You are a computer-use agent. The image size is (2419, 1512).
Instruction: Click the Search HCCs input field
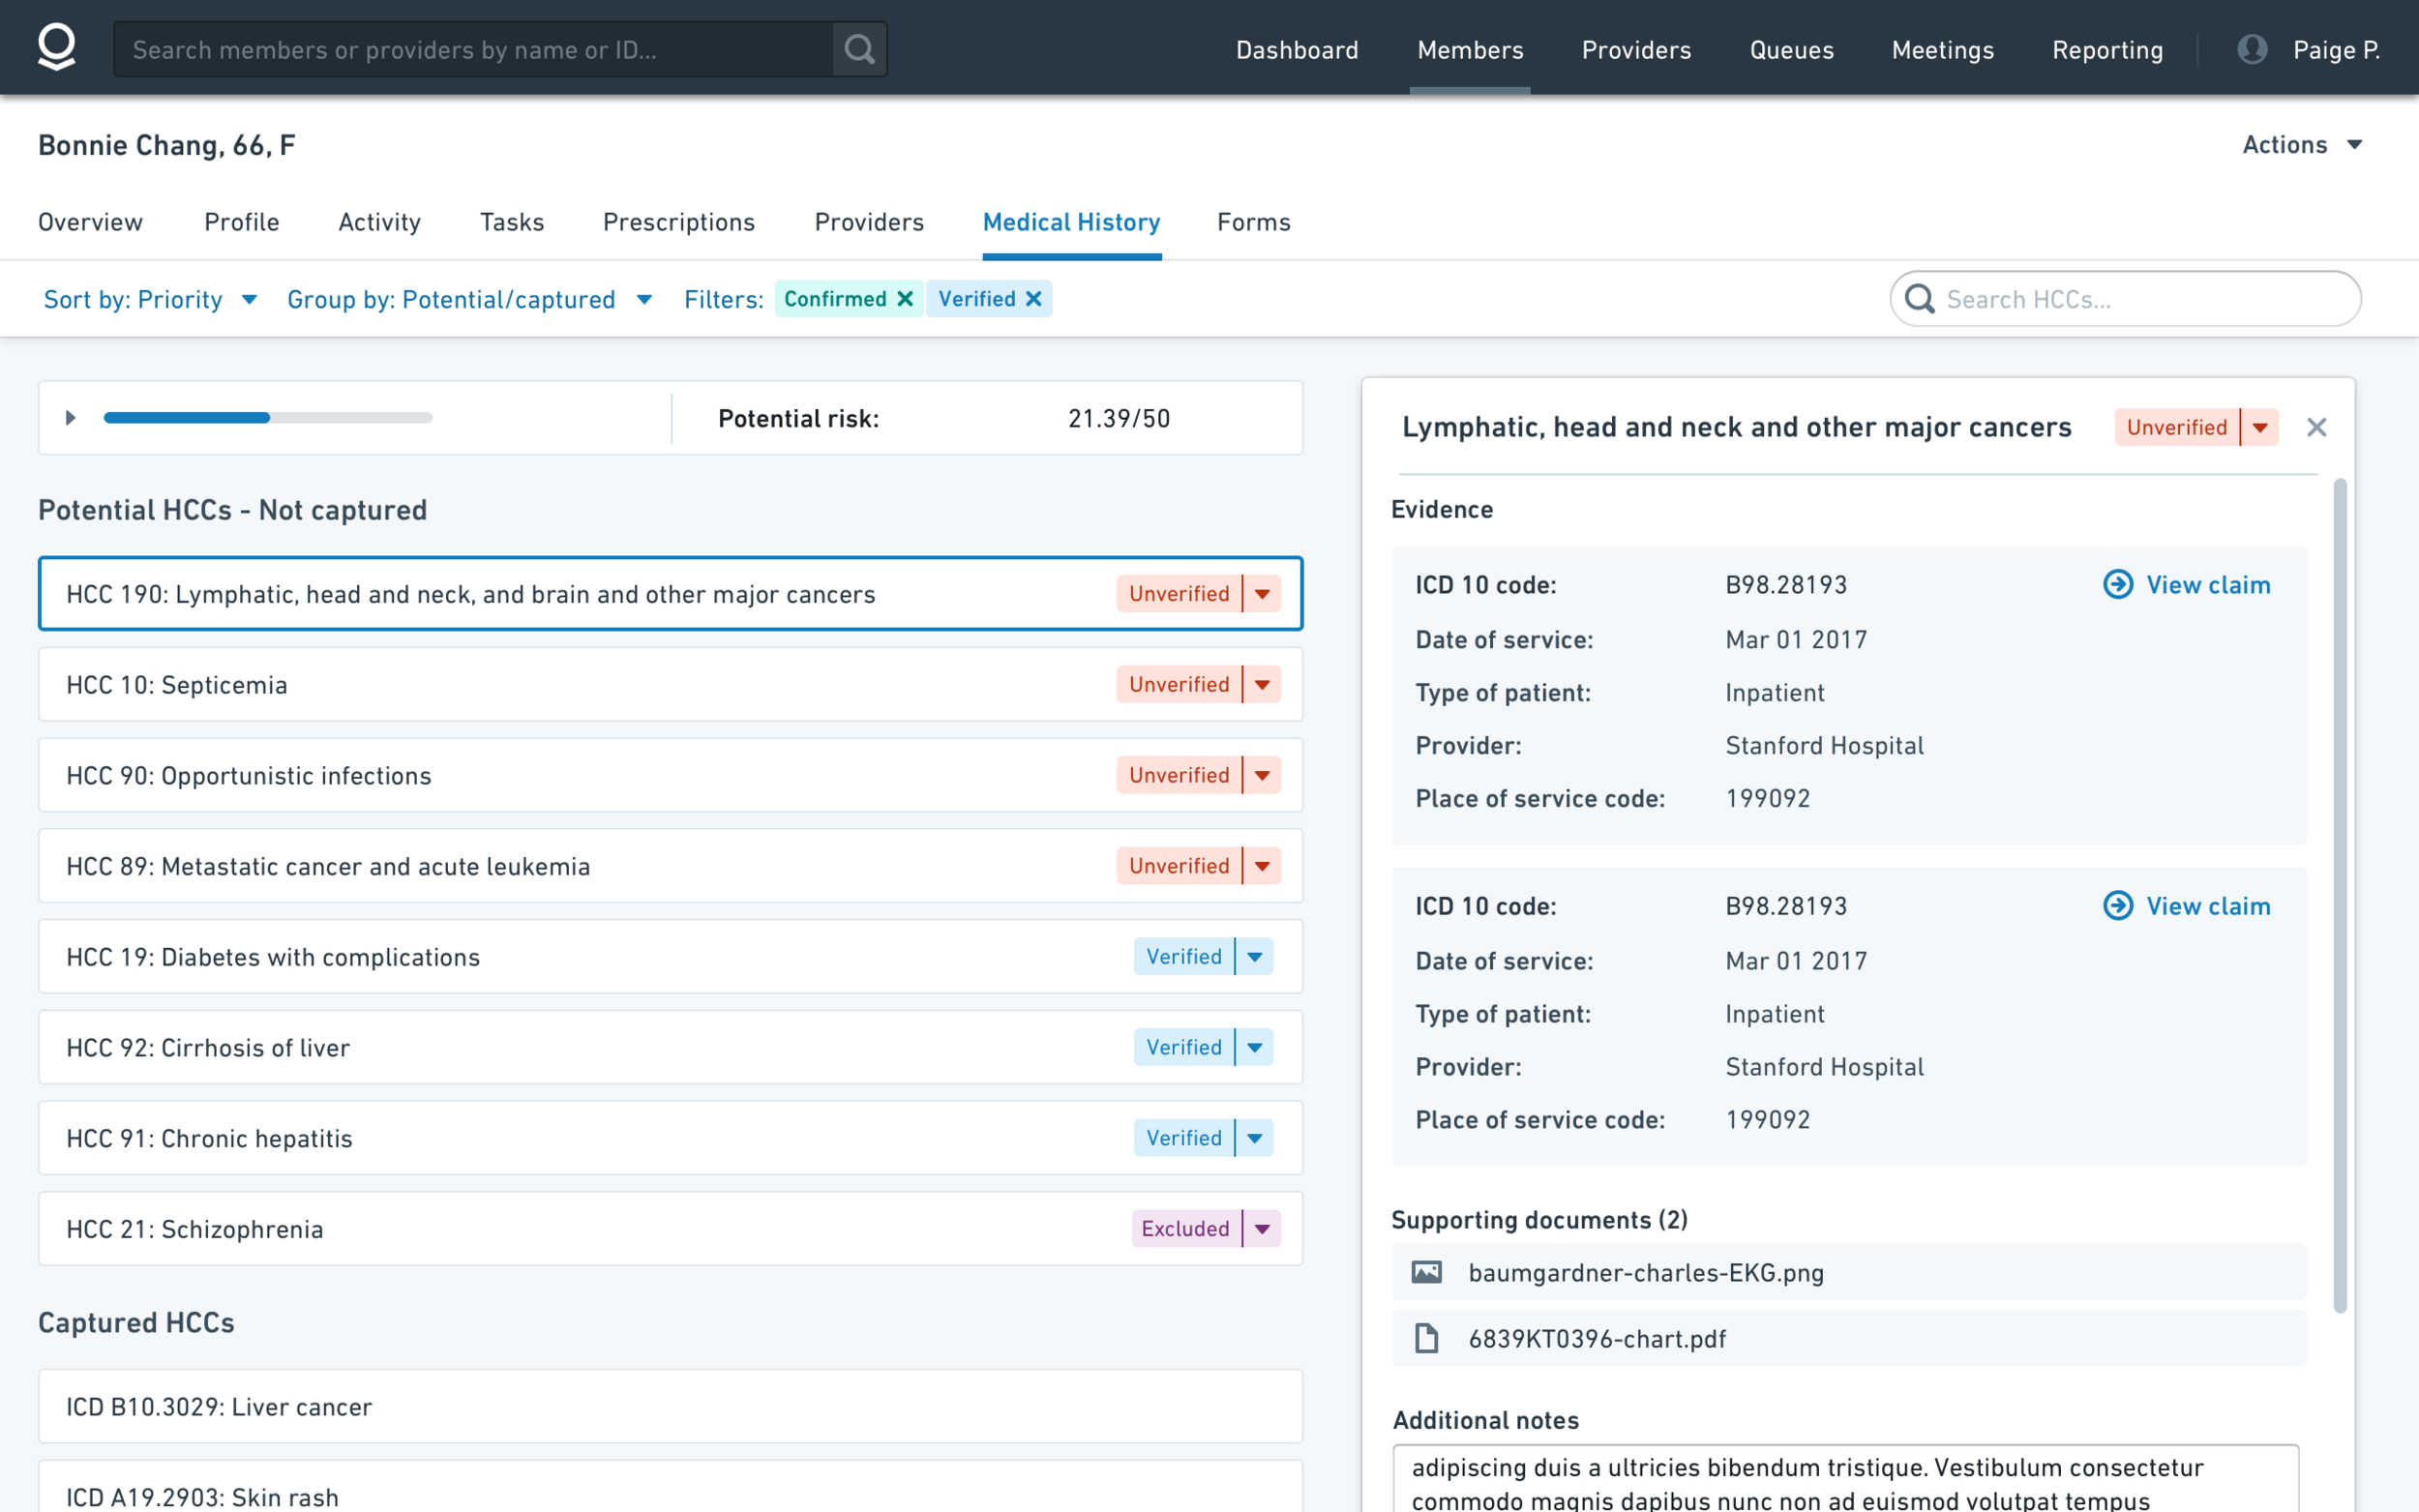pos(2140,299)
